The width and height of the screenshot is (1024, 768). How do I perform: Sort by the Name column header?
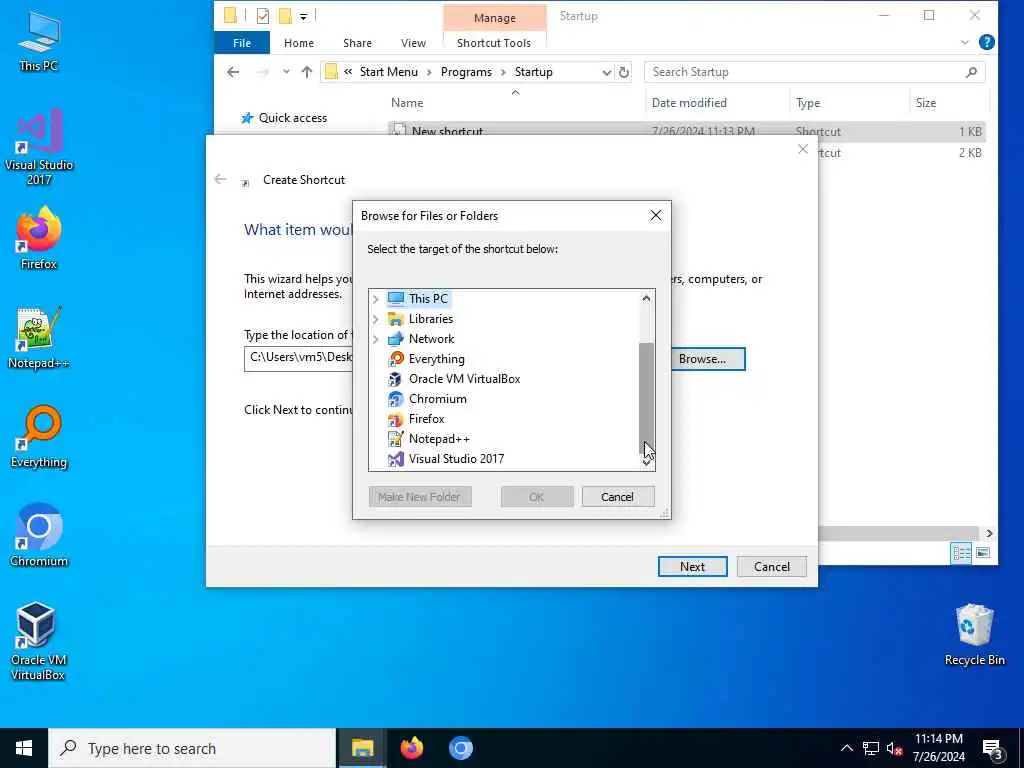click(x=407, y=103)
